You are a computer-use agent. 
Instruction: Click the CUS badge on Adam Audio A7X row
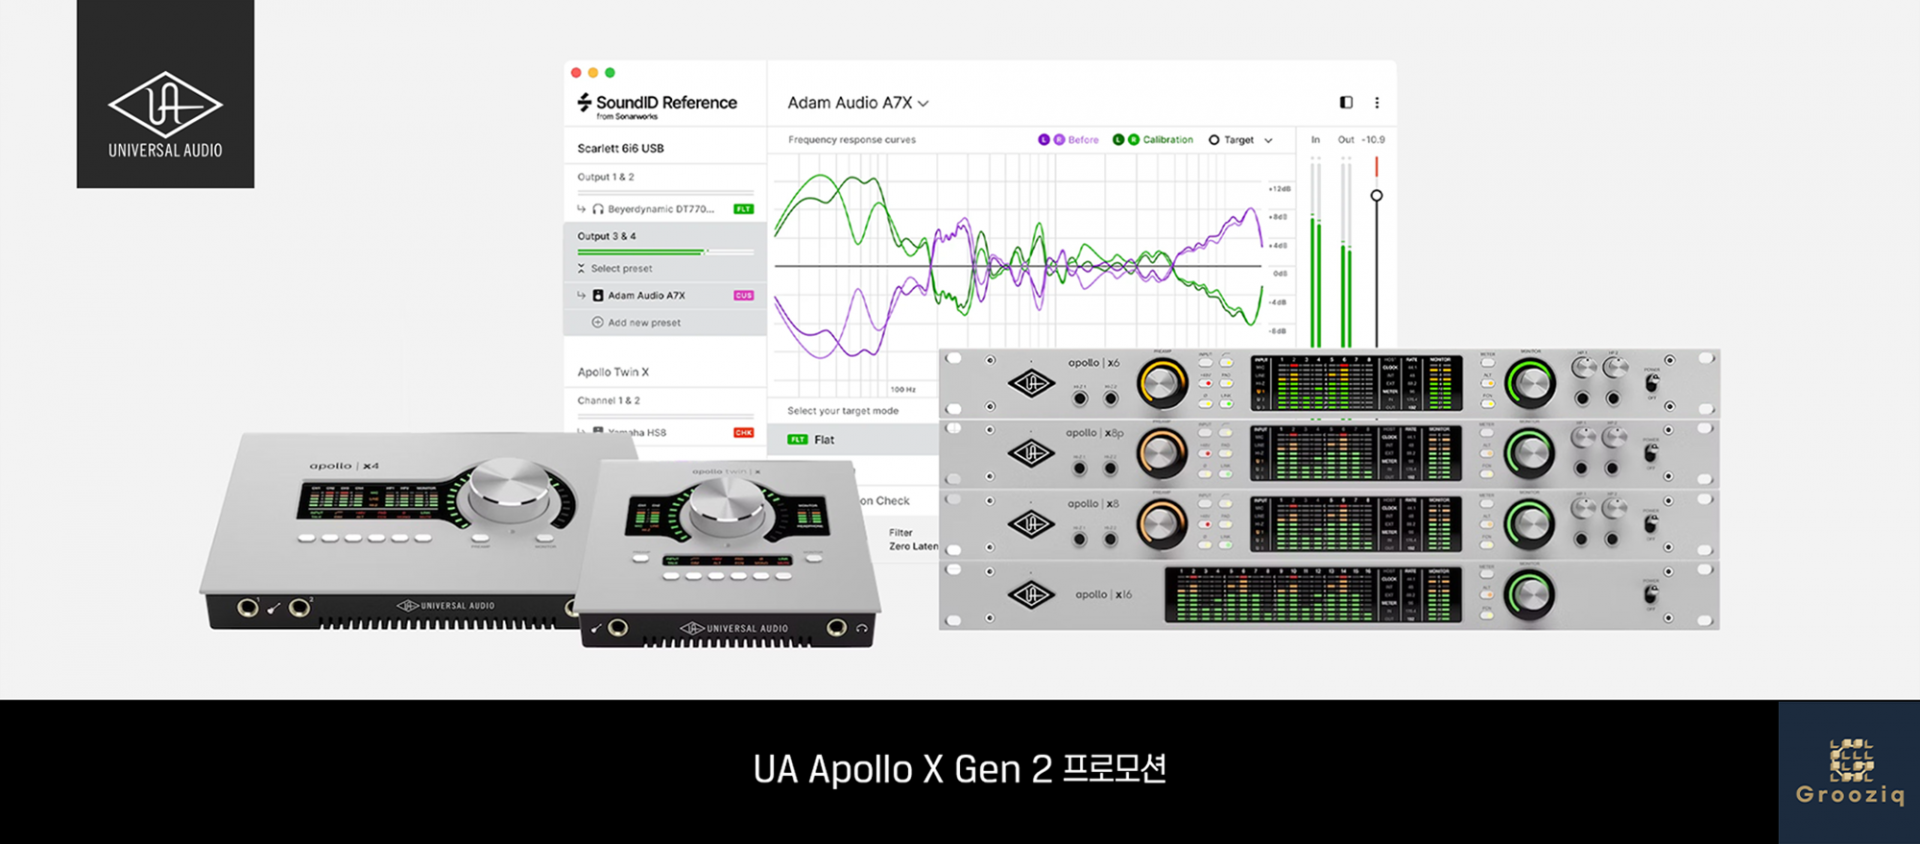743,295
